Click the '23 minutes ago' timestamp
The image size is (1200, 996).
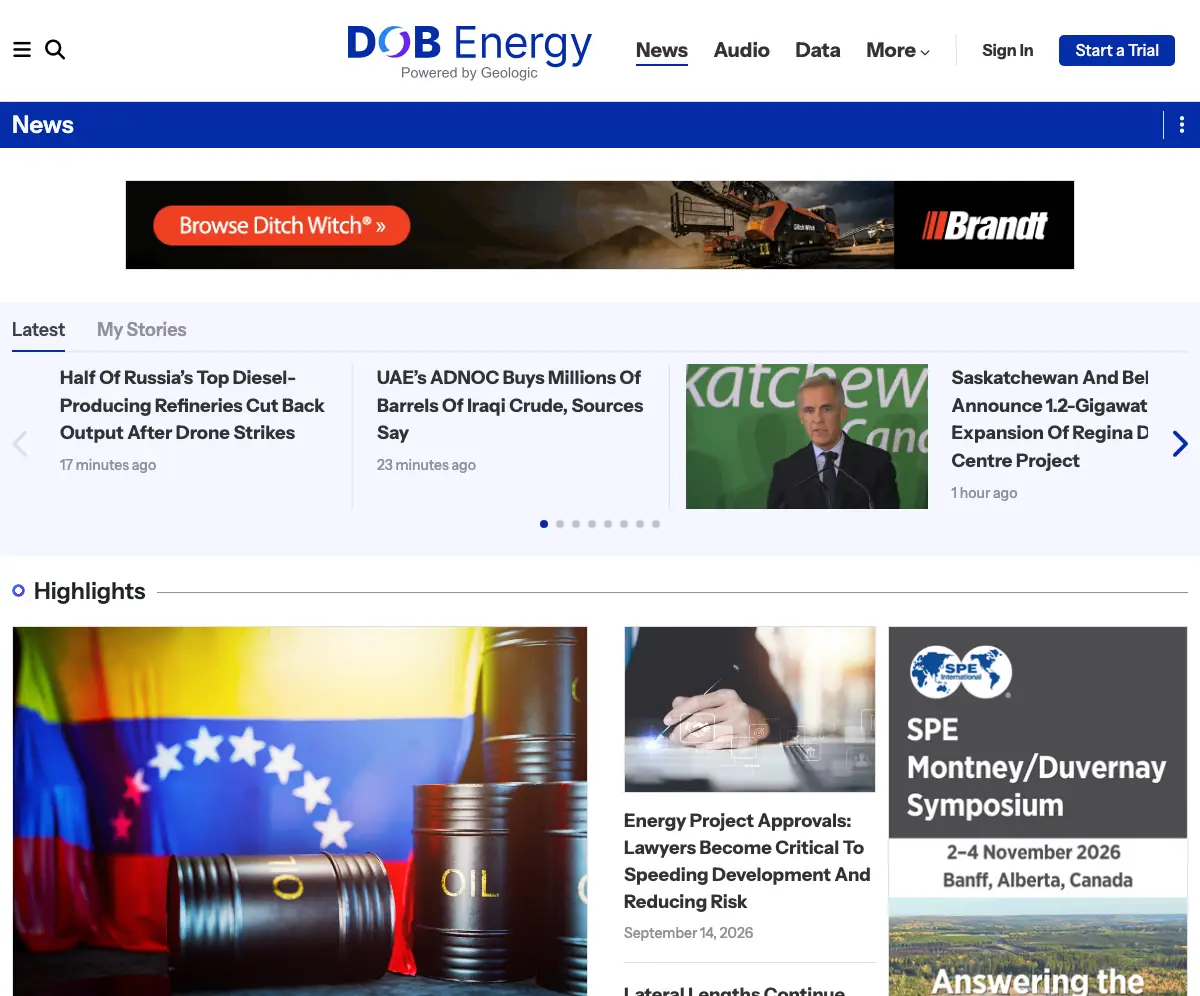(426, 465)
